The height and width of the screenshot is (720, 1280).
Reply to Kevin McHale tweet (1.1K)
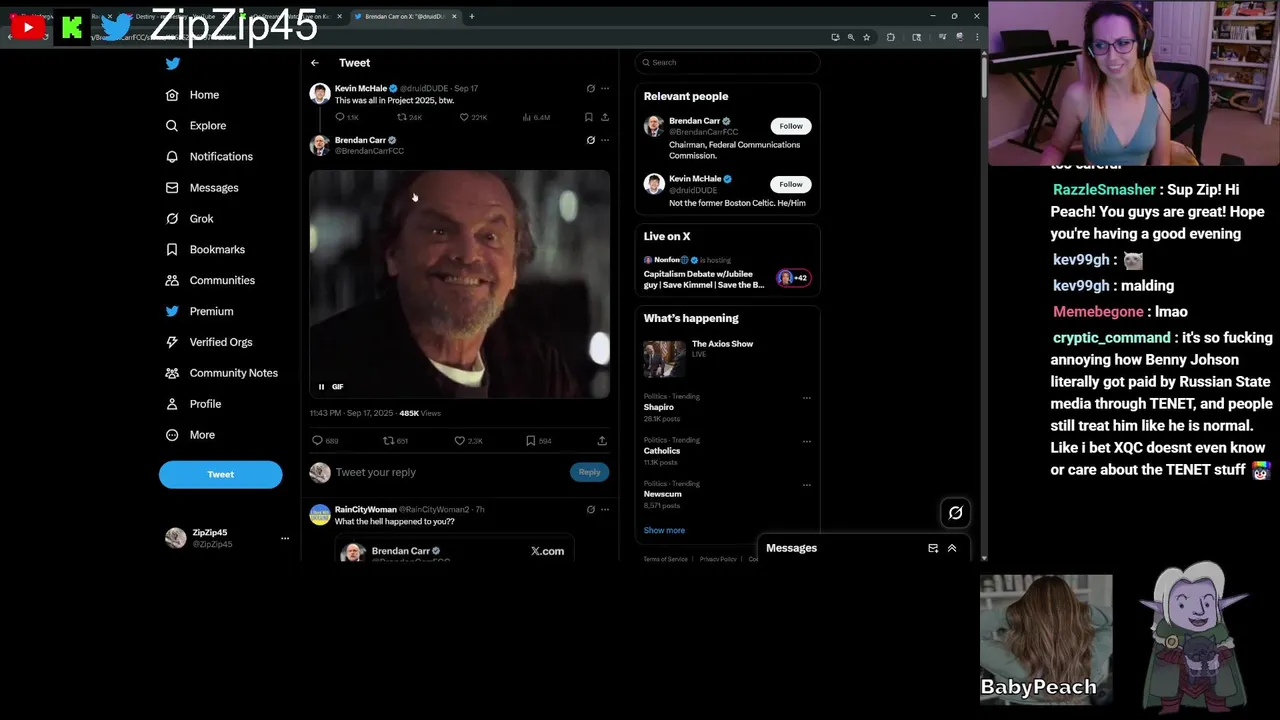348,117
